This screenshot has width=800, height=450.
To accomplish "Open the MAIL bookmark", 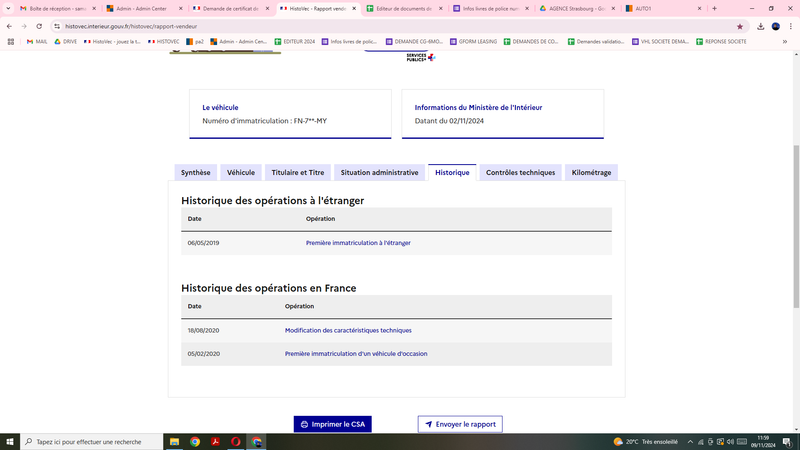I will pyautogui.click(x=37, y=42).
